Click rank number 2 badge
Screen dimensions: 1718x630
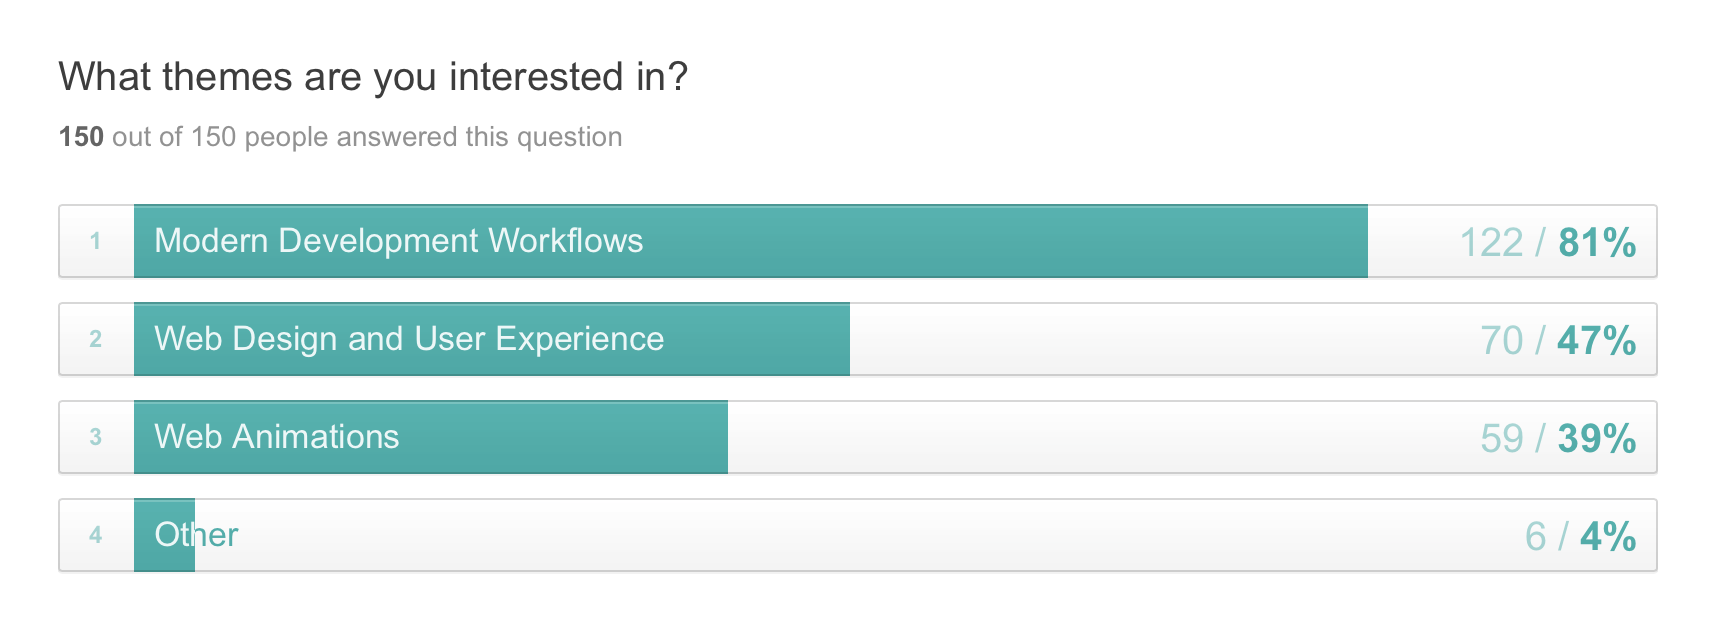click(x=96, y=339)
